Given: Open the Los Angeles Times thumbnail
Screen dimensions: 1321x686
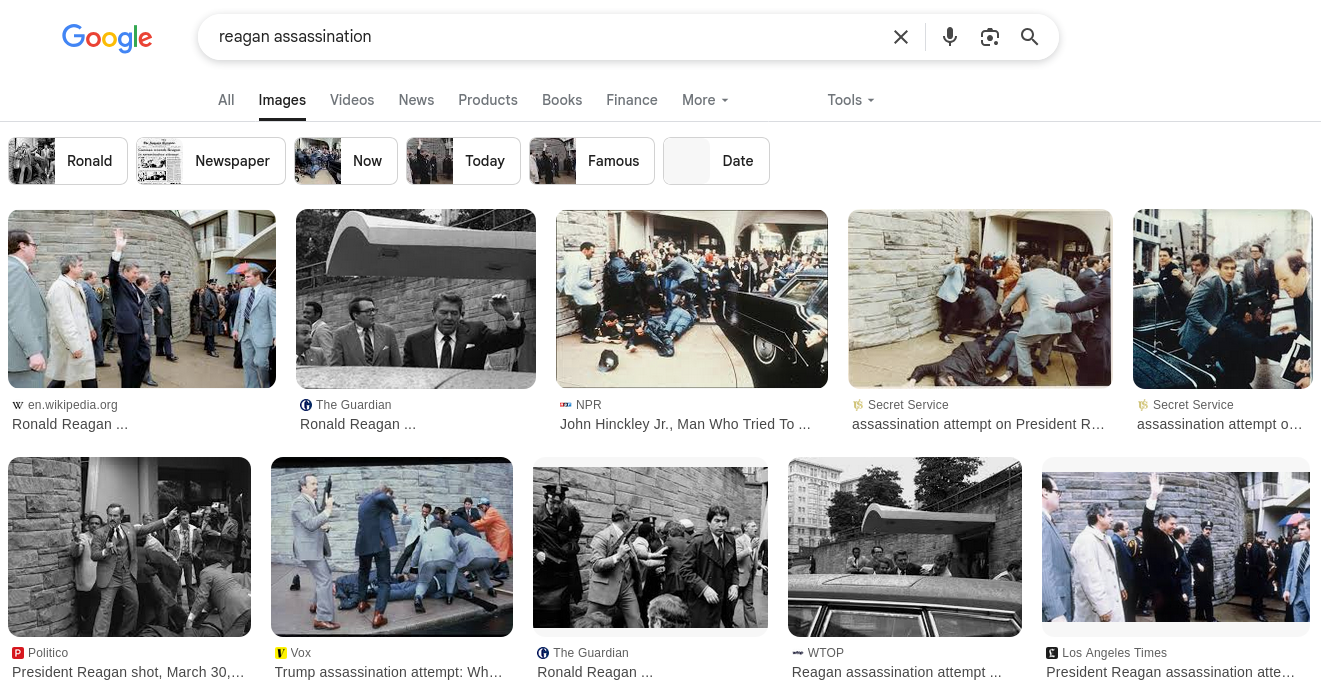Looking at the screenshot, I should point(1176,547).
